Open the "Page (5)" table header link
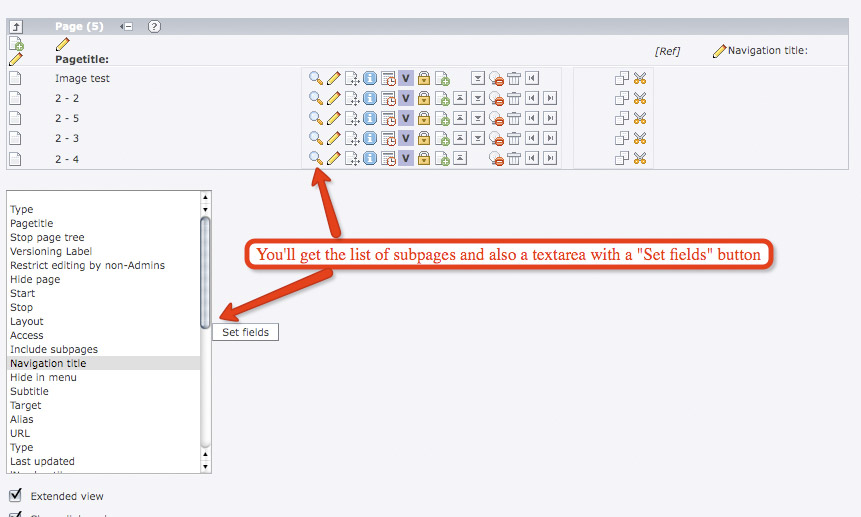This screenshot has height=517, width=861. pos(79,27)
